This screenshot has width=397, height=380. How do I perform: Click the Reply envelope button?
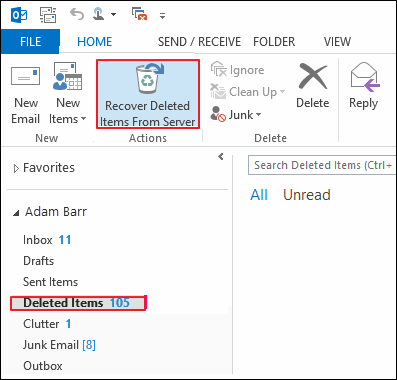tap(364, 86)
